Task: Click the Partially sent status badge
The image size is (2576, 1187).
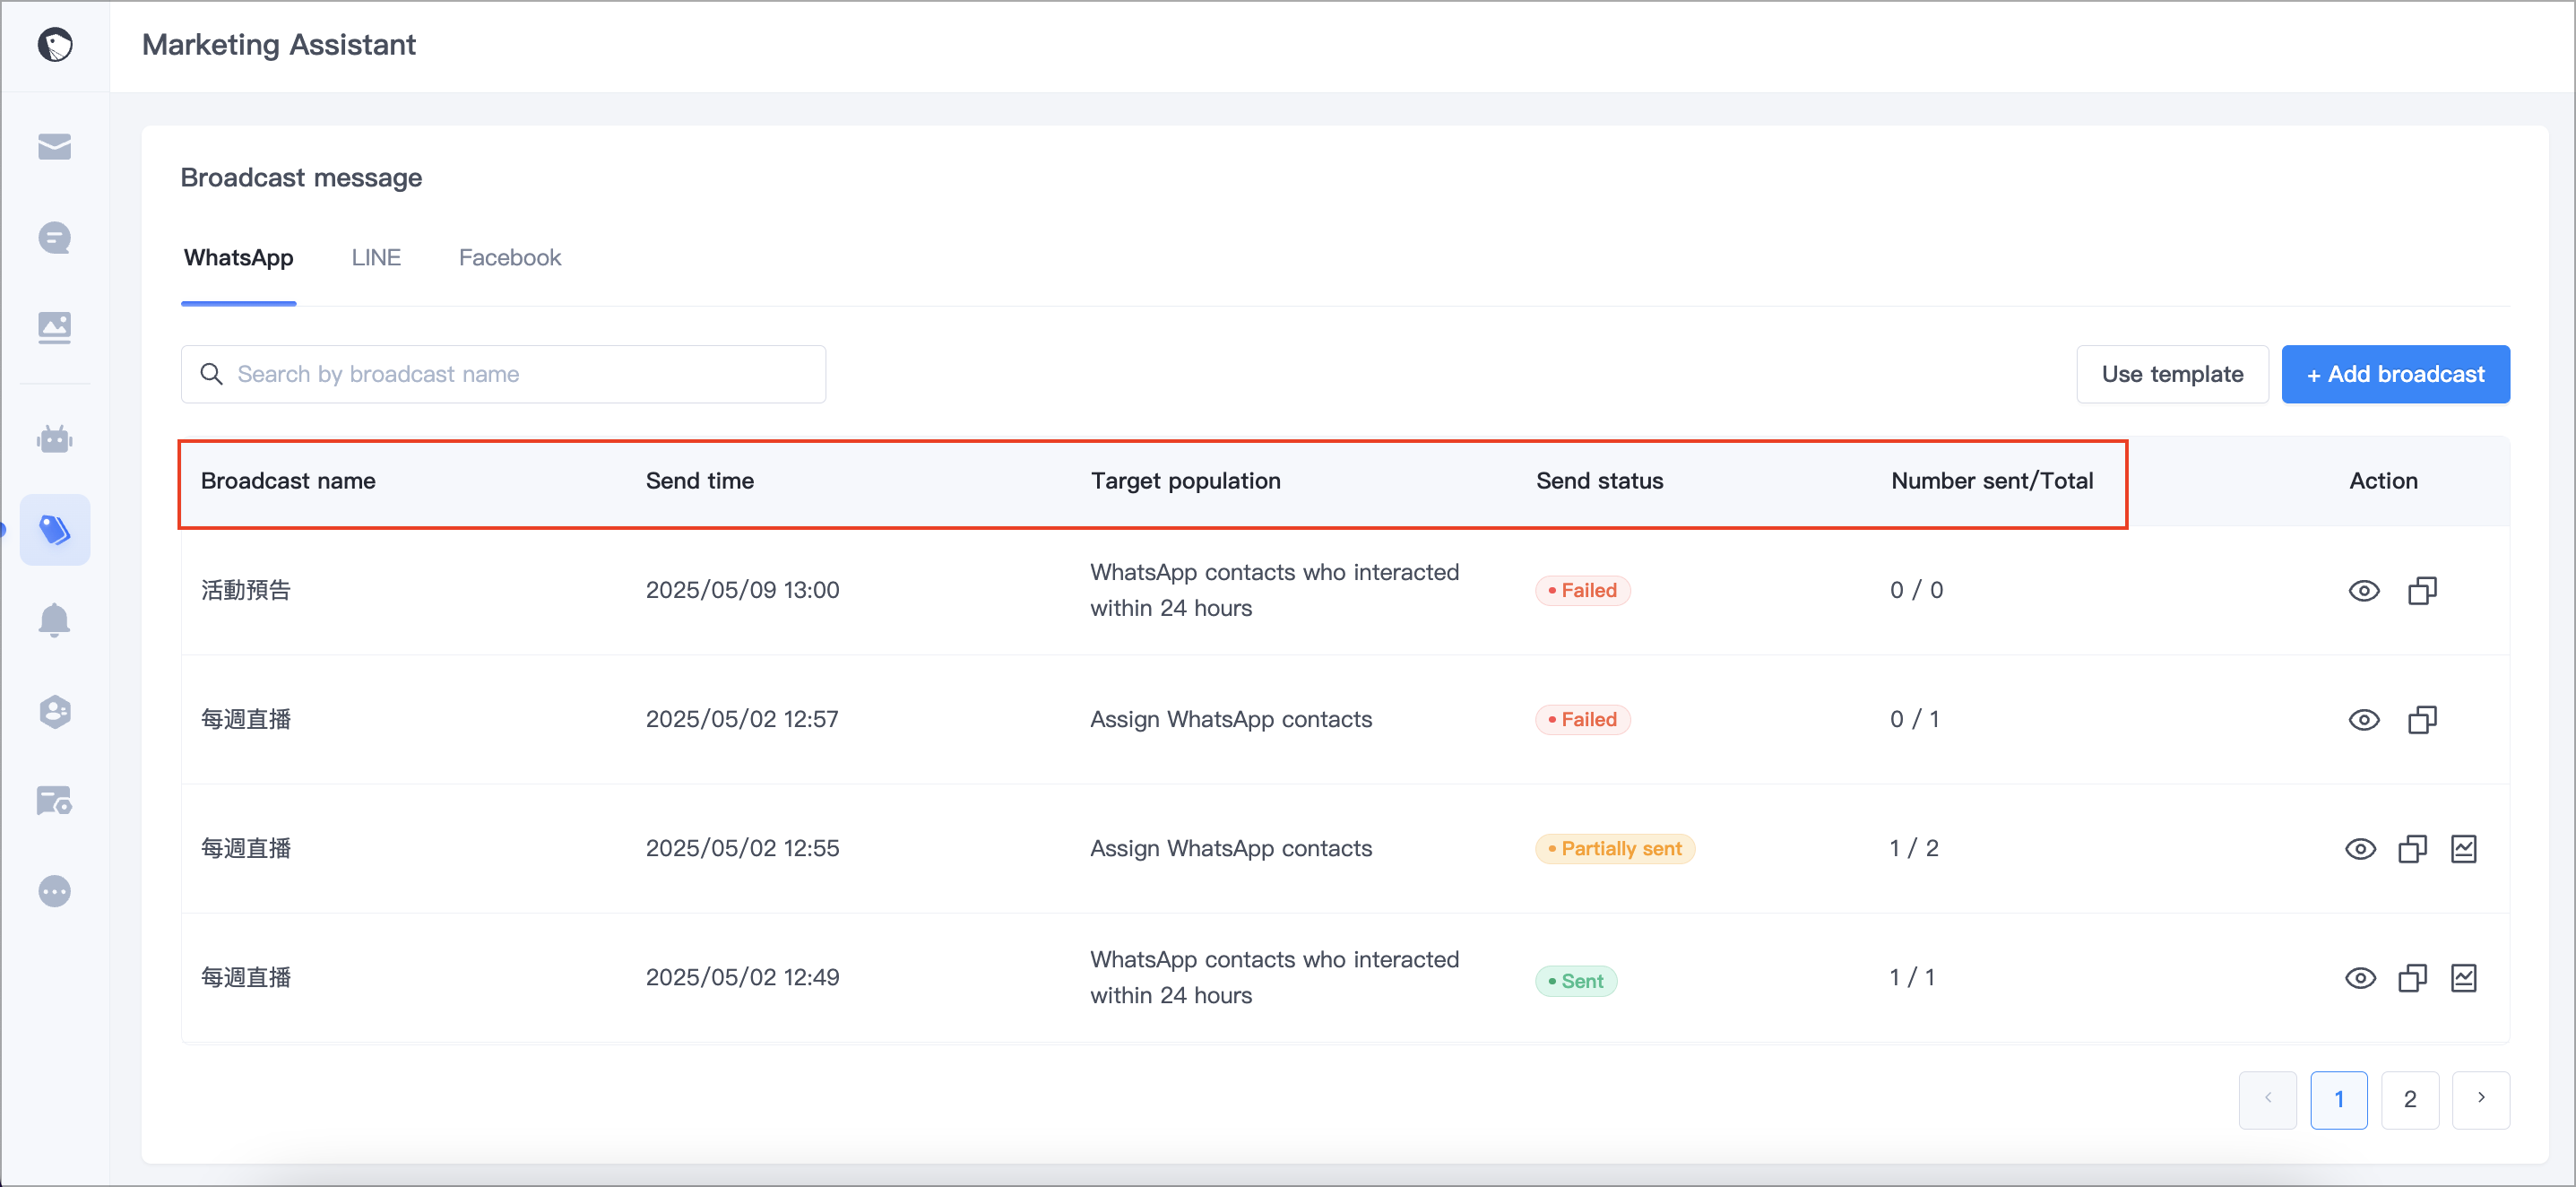Action: coord(1615,849)
